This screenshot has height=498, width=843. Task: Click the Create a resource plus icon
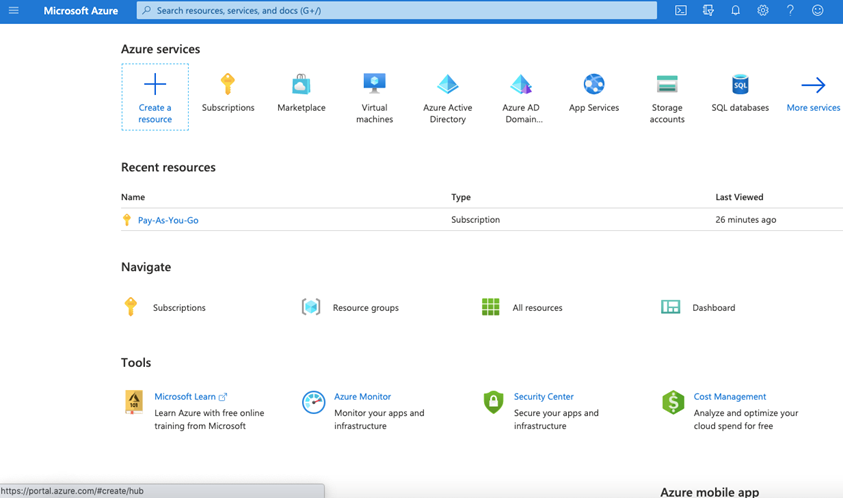coord(155,84)
